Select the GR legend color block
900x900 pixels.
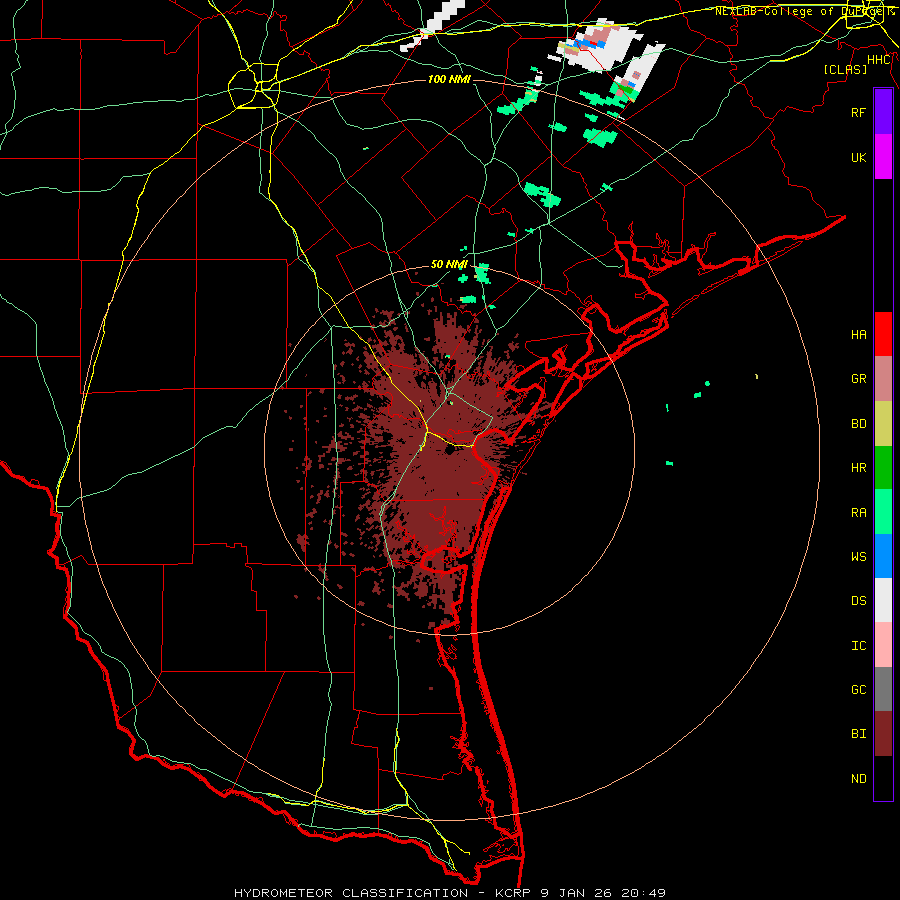coord(883,379)
